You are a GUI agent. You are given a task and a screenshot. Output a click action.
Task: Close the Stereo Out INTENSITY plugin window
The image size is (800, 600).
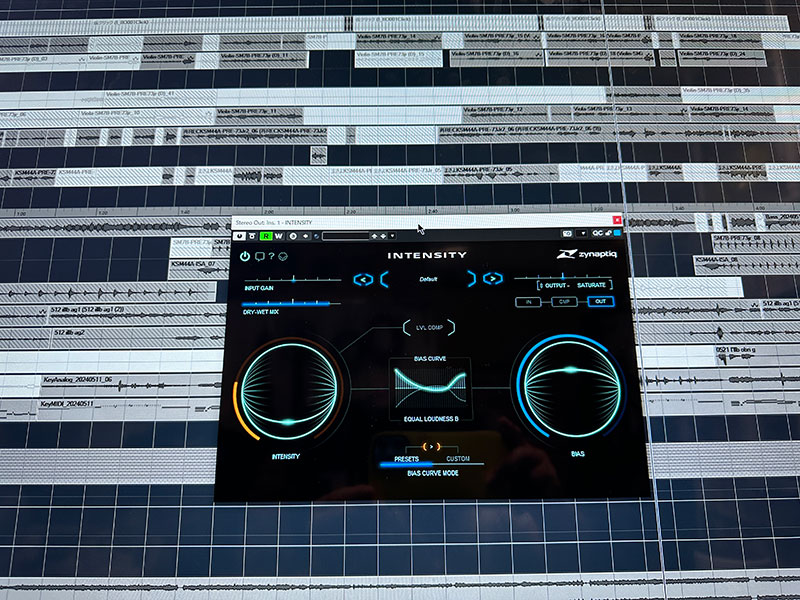617,220
